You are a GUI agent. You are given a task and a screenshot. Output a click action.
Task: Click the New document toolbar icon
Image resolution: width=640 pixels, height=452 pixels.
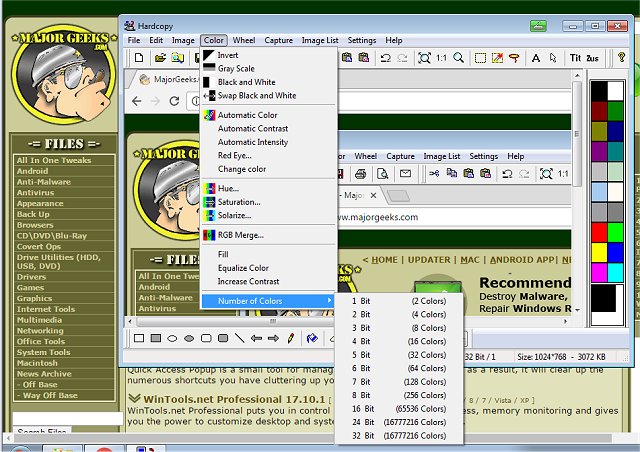(138, 58)
